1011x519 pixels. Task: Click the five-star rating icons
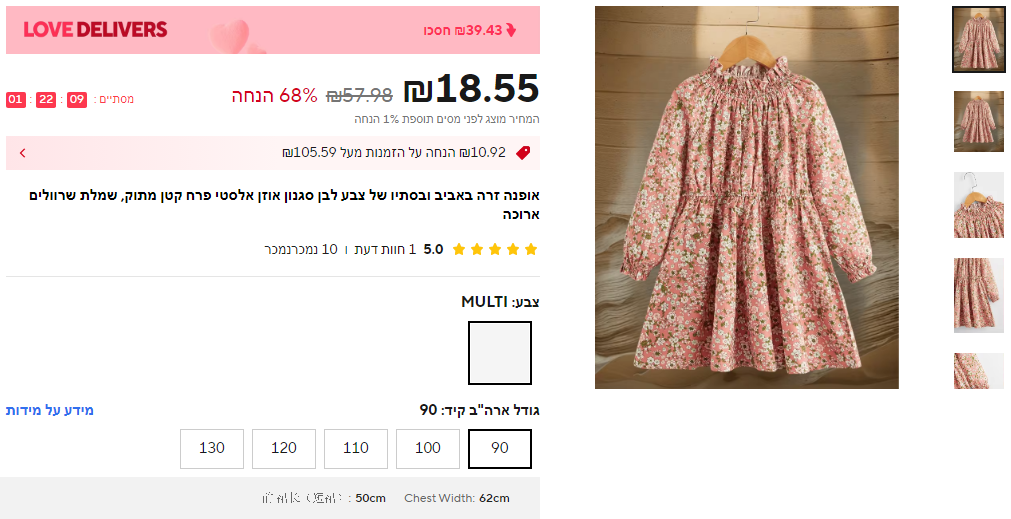(x=495, y=249)
